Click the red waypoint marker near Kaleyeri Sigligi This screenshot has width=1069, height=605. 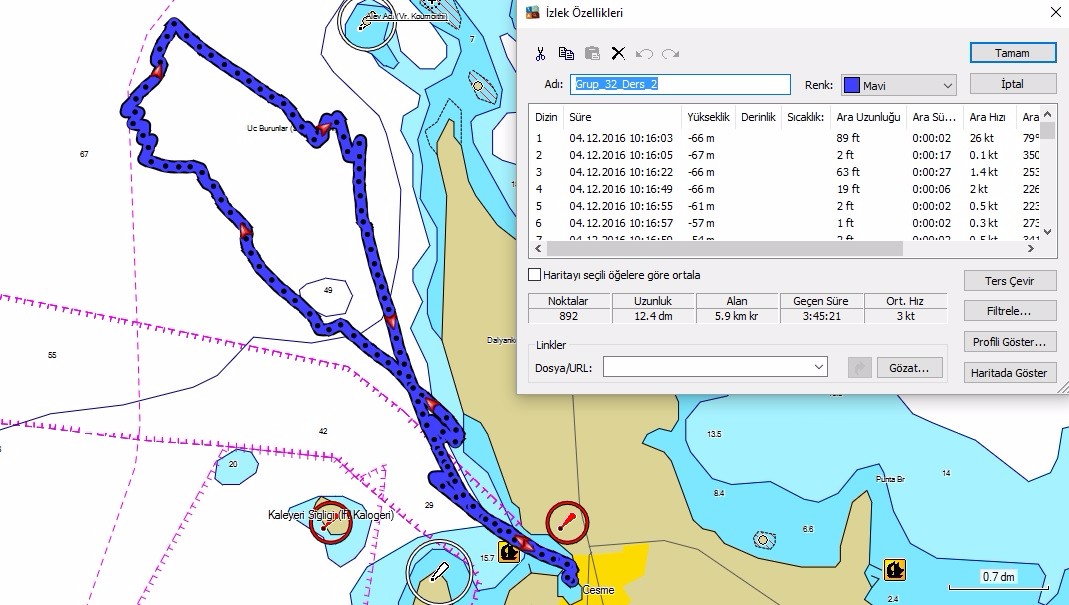pyautogui.click(x=330, y=522)
